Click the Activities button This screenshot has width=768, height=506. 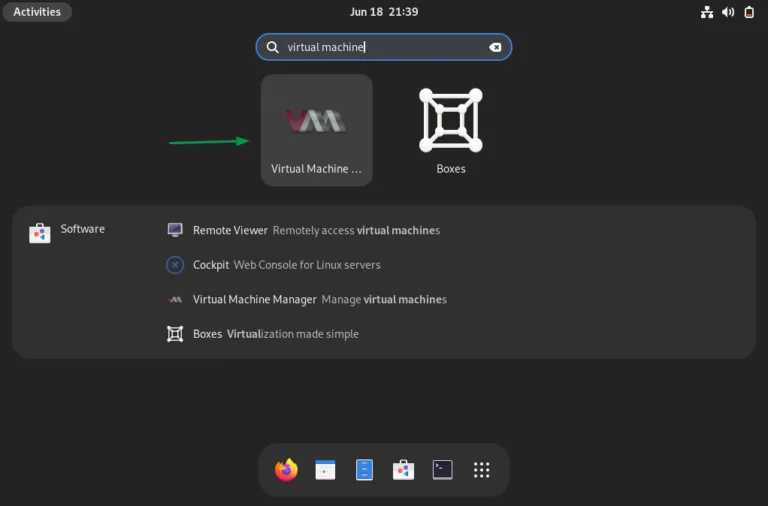pos(37,12)
